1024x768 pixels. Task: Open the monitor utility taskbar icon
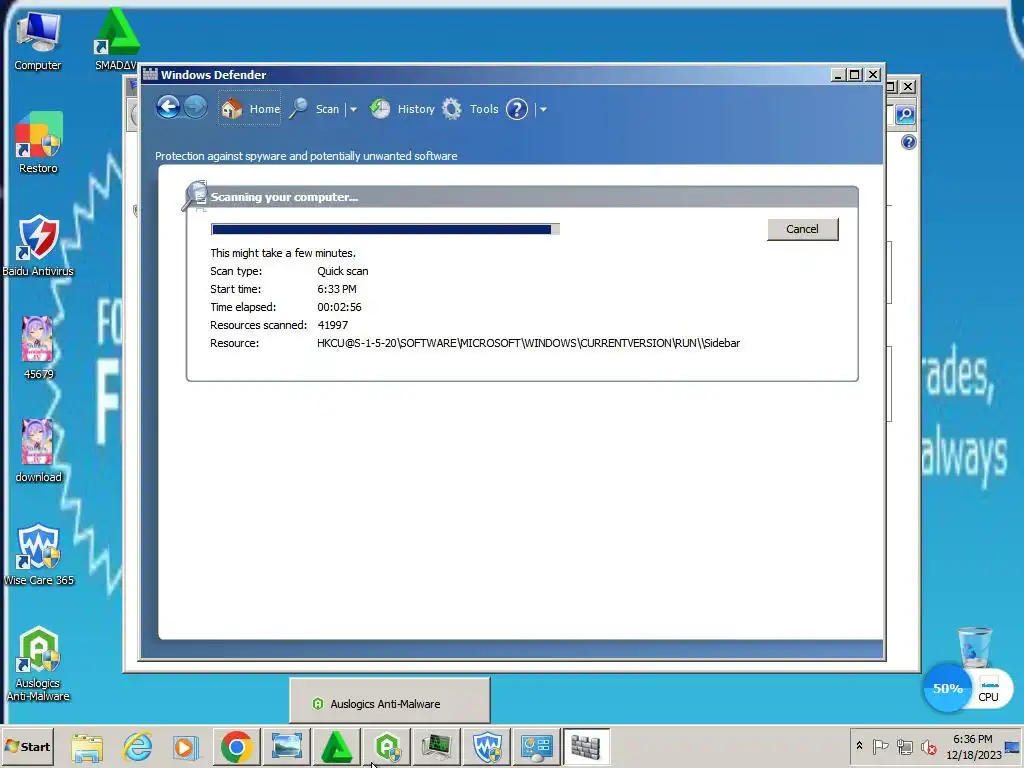[436, 746]
